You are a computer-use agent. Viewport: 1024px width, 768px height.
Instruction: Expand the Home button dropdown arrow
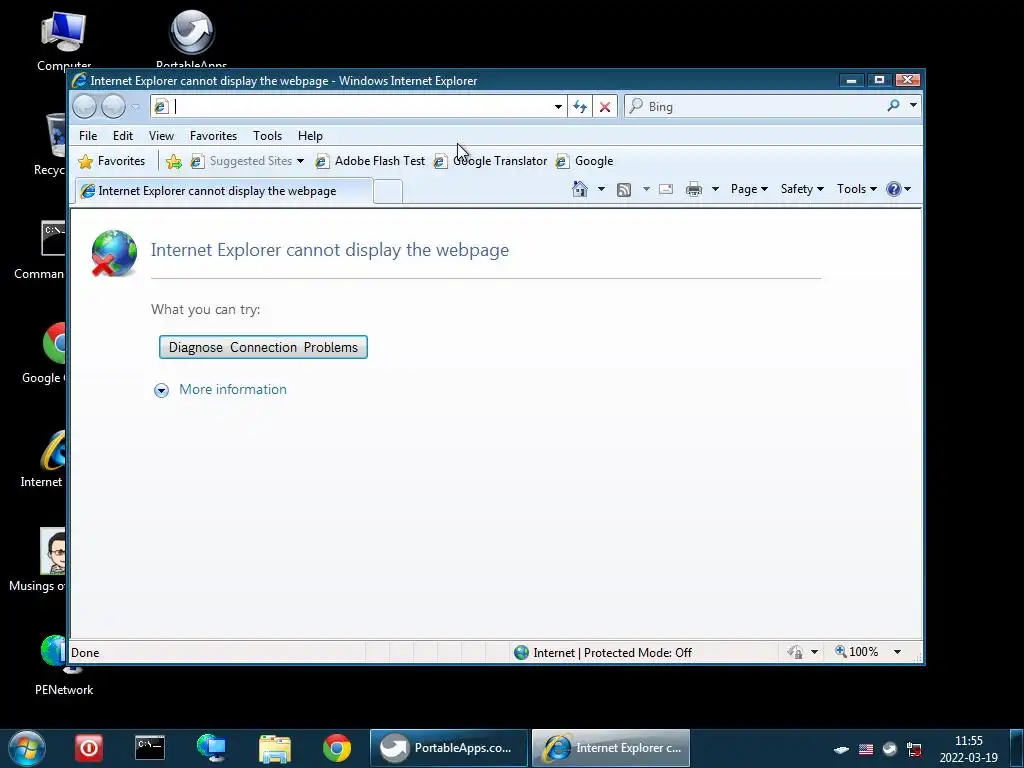click(x=601, y=189)
